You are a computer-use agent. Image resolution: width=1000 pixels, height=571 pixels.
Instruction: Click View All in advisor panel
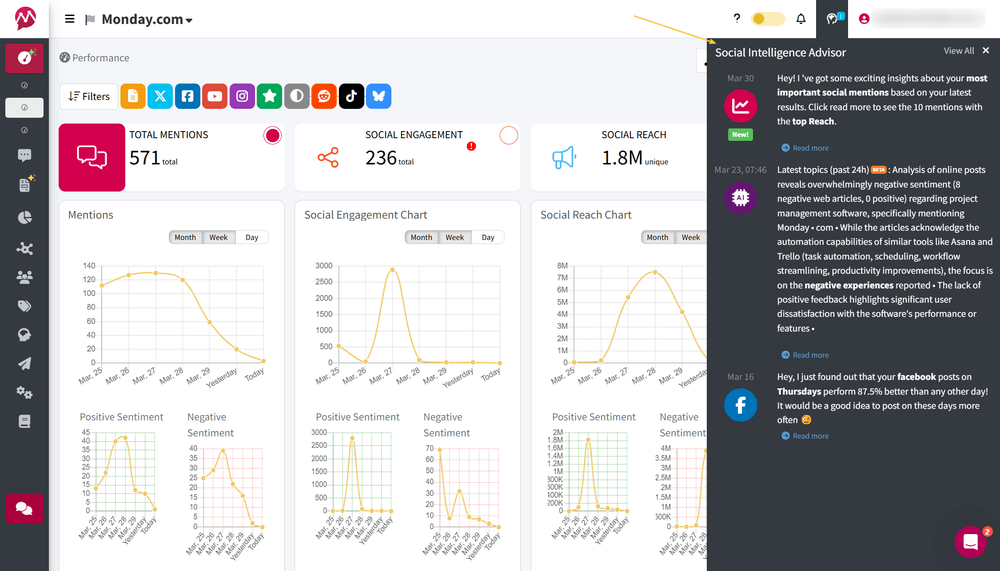coord(959,50)
